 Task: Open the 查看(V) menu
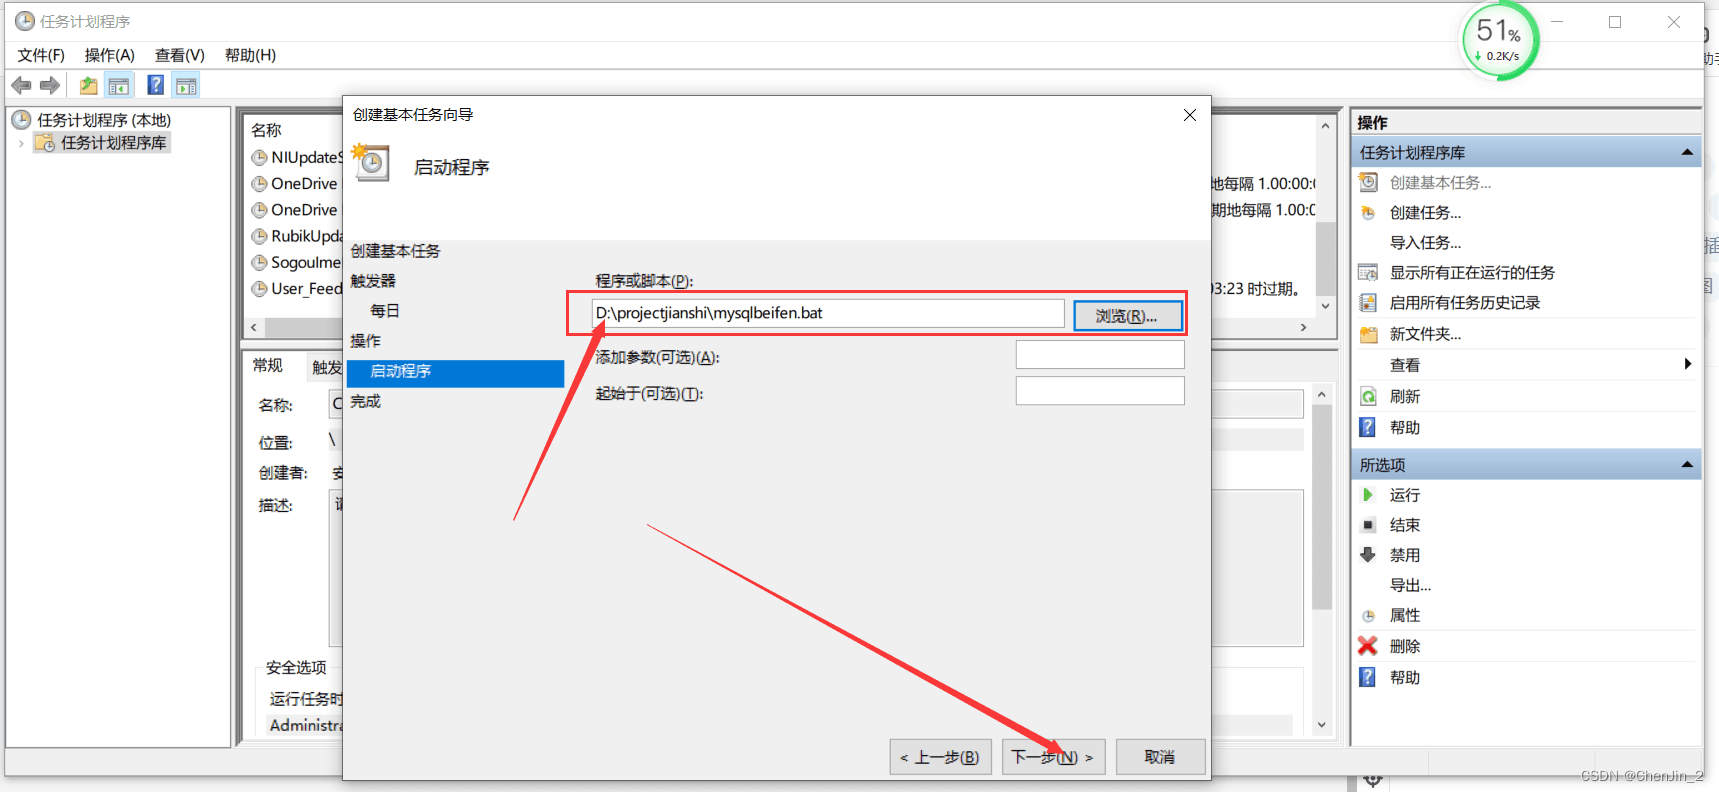click(x=180, y=55)
